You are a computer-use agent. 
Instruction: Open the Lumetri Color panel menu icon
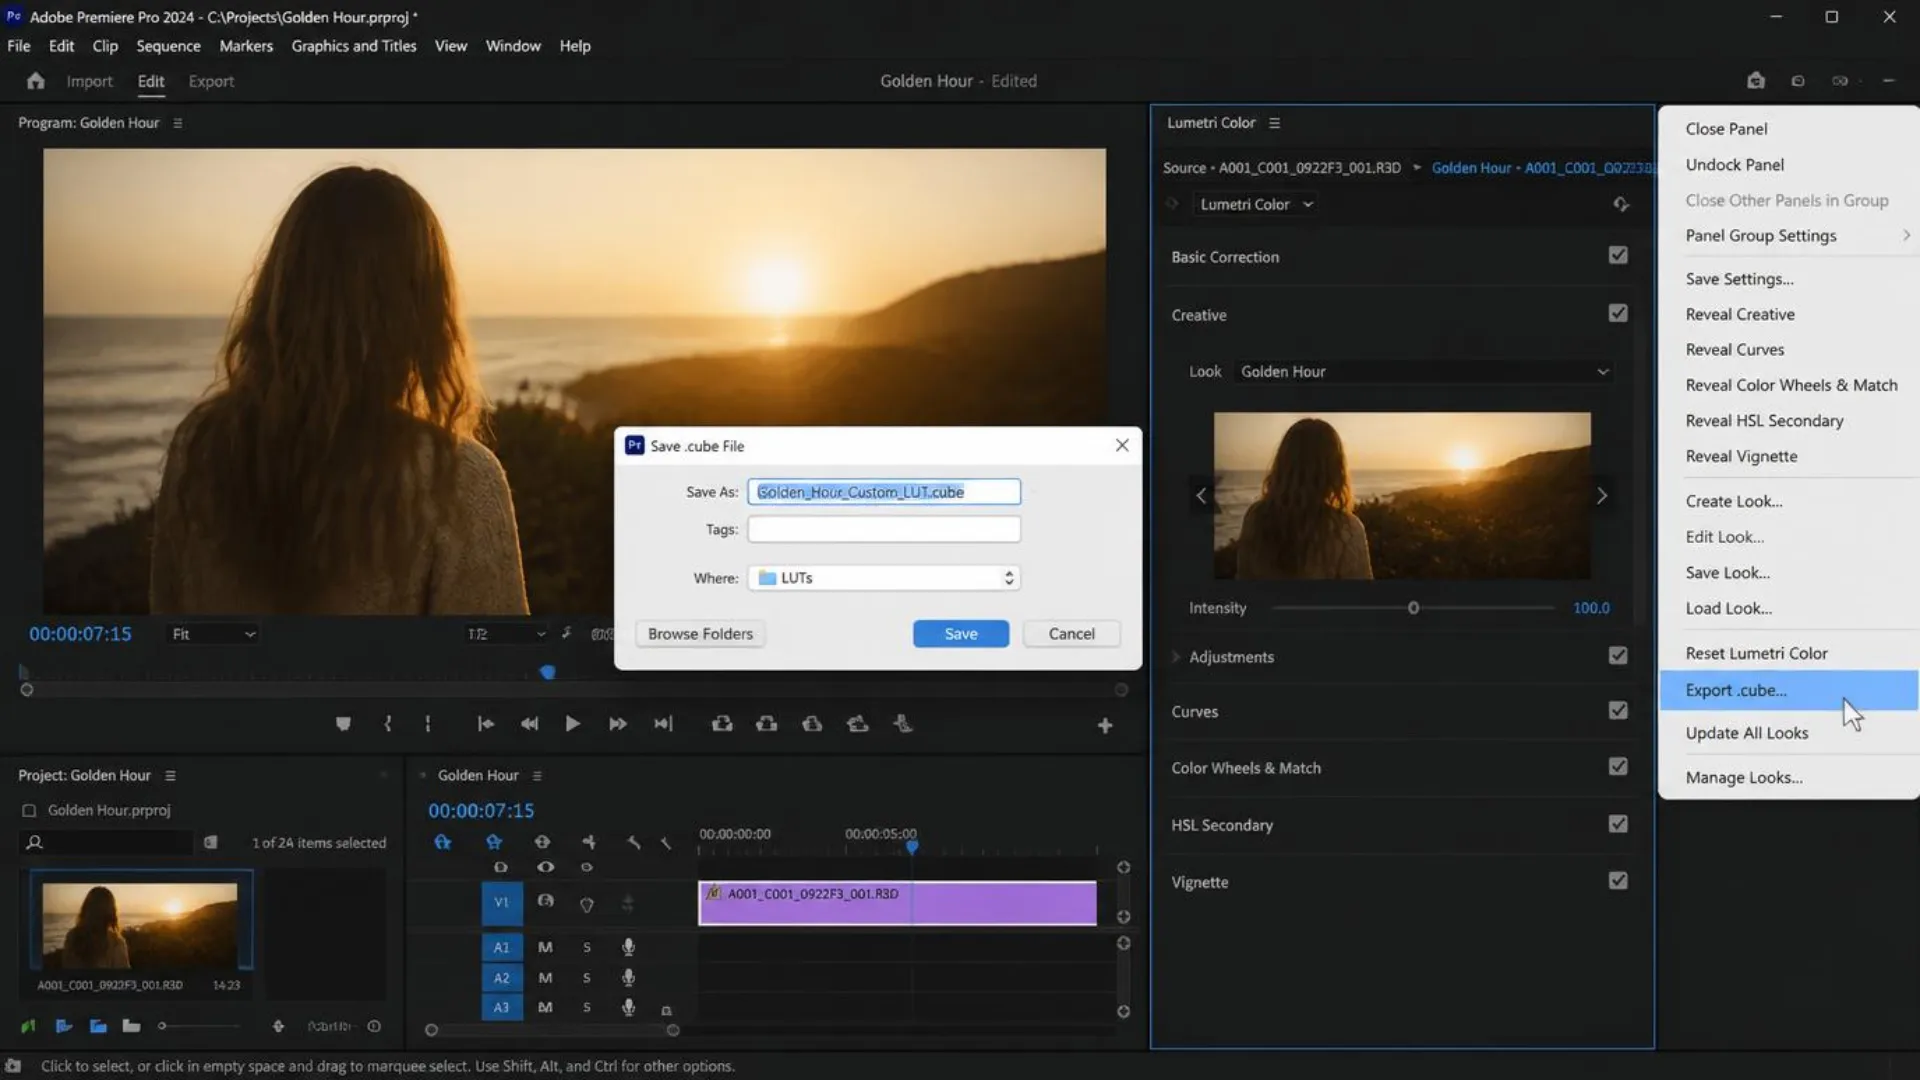[1274, 123]
